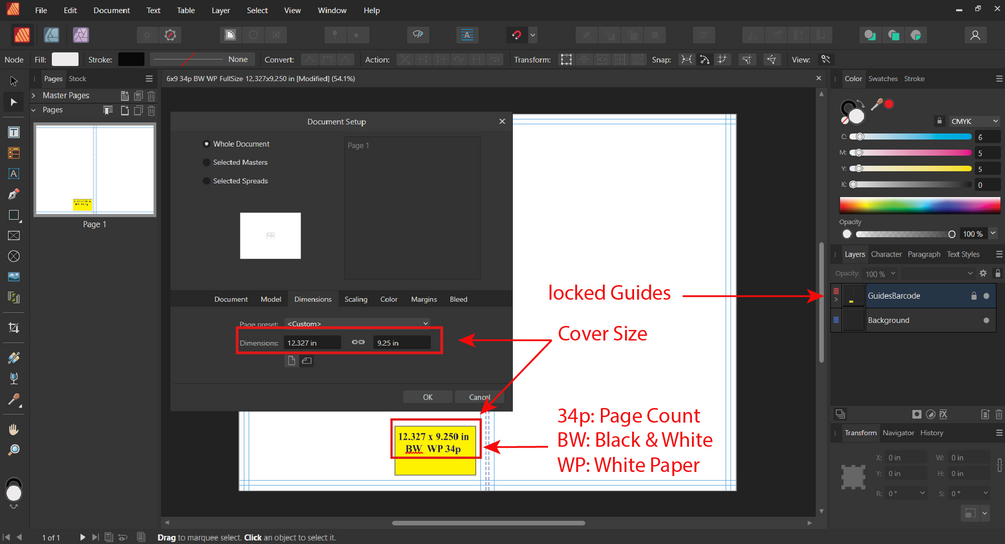
Task: Open the layer FX effects icon
Action: [943, 415]
